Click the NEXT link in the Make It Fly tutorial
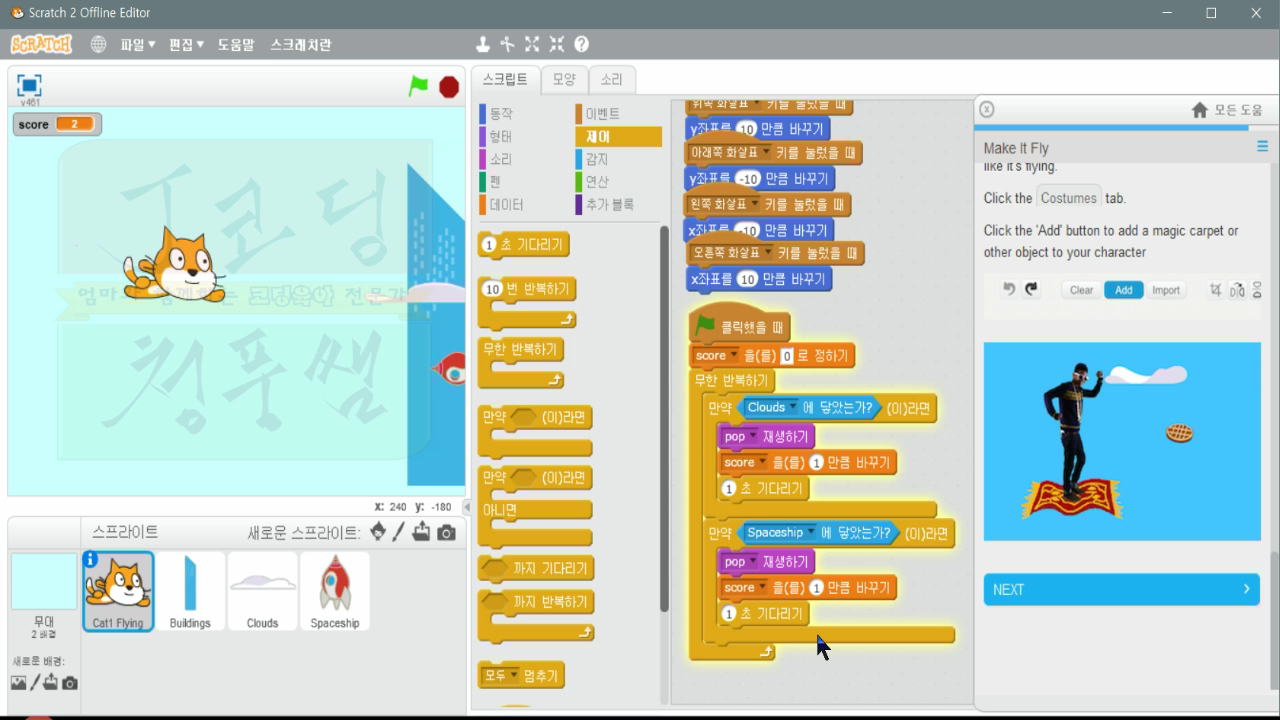Image resolution: width=1280 pixels, height=720 pixels. [x=1122, y=589]
